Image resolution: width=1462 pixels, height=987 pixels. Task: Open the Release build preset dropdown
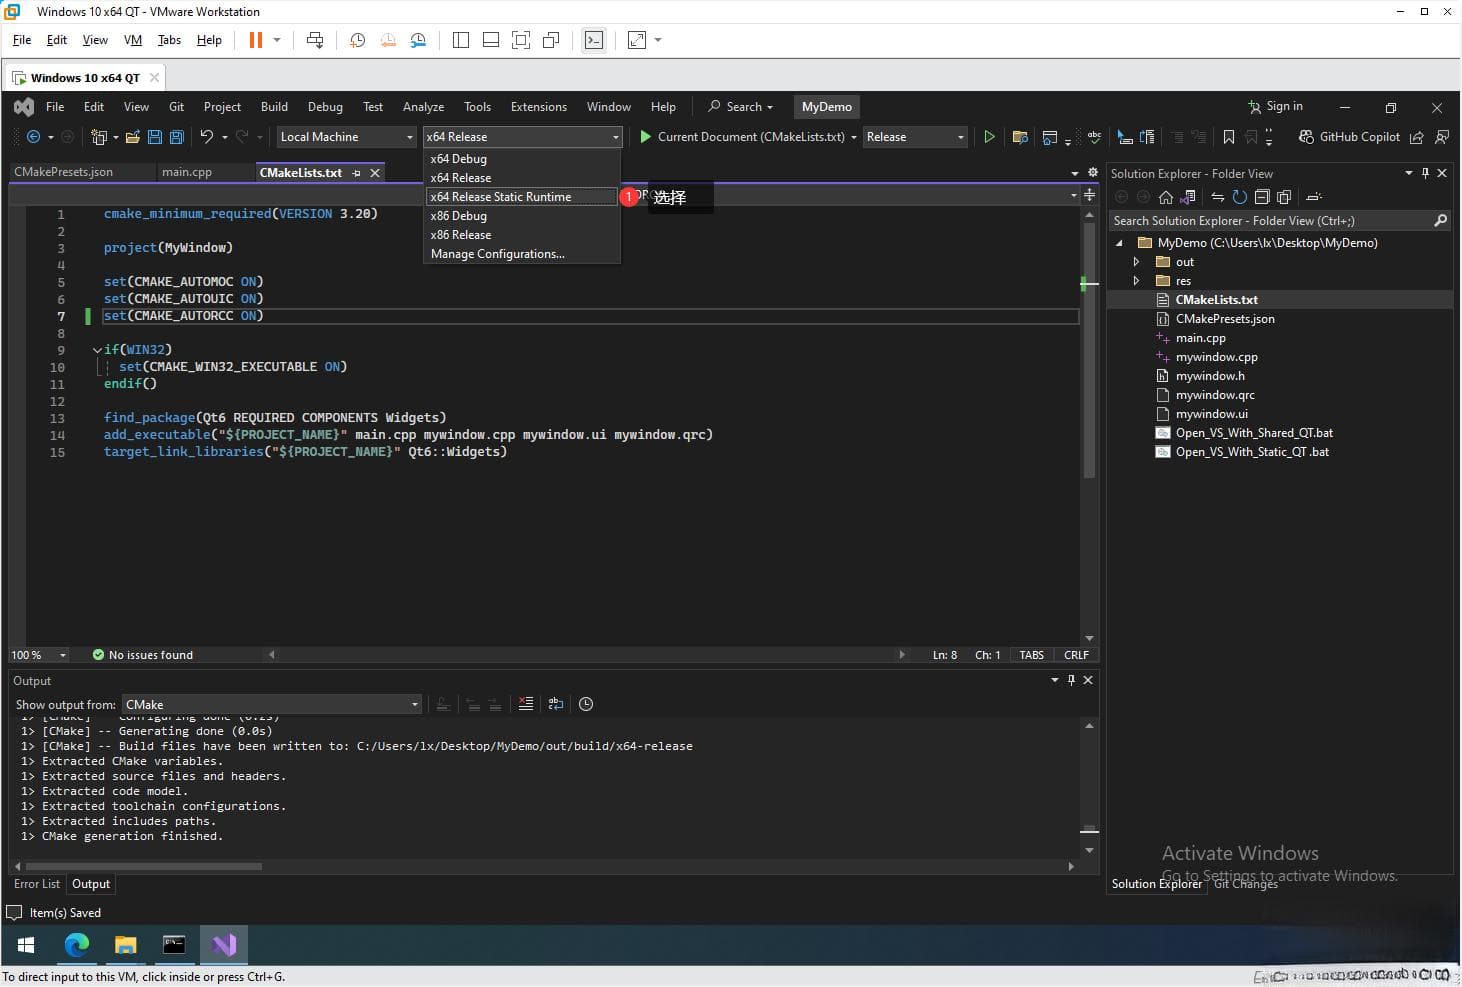pyautogui.click(x=915, y=137)
